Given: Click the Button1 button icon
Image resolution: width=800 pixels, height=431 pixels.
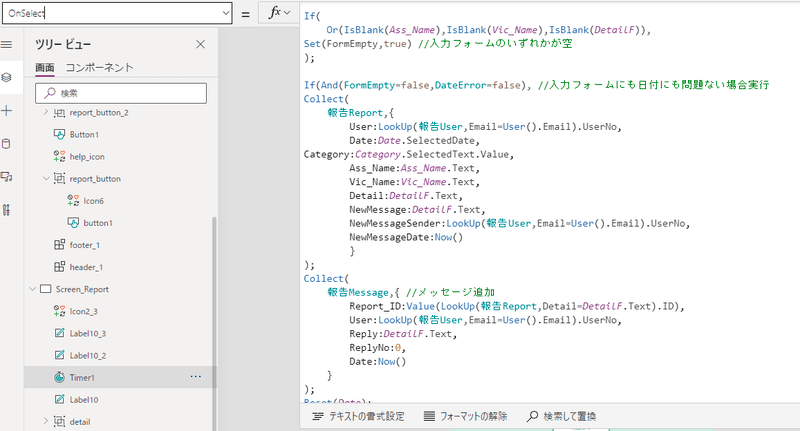Looking at the screenshot, I should tap(59, 134).
